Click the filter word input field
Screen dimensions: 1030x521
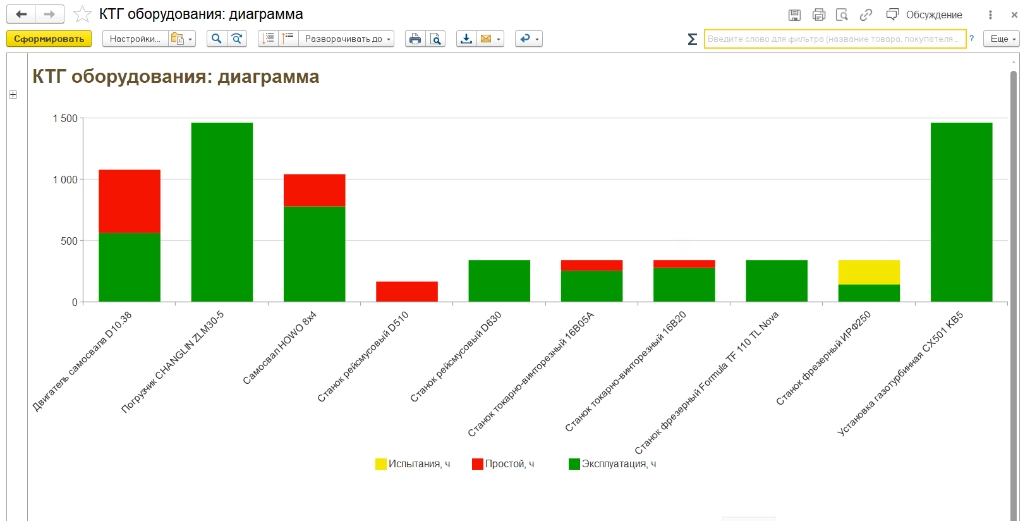[835, 39]
